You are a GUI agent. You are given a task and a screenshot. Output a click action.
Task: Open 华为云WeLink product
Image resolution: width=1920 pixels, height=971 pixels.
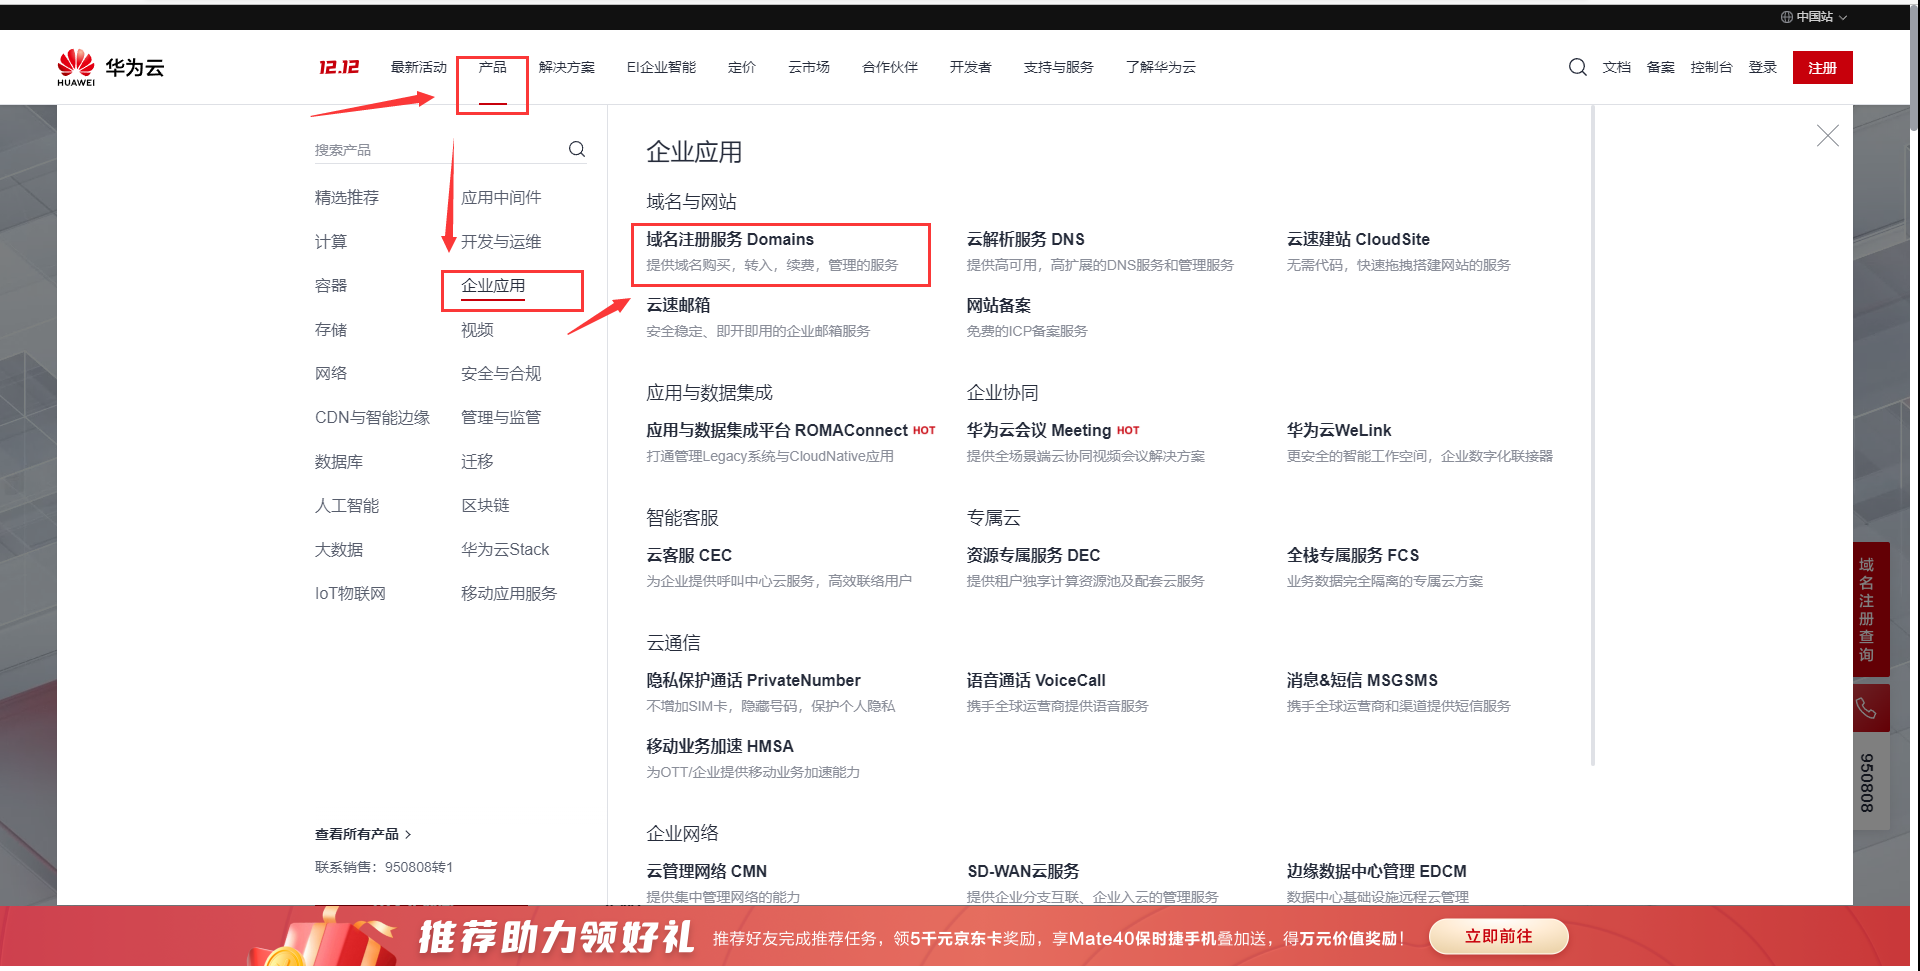coord(1339,431)
